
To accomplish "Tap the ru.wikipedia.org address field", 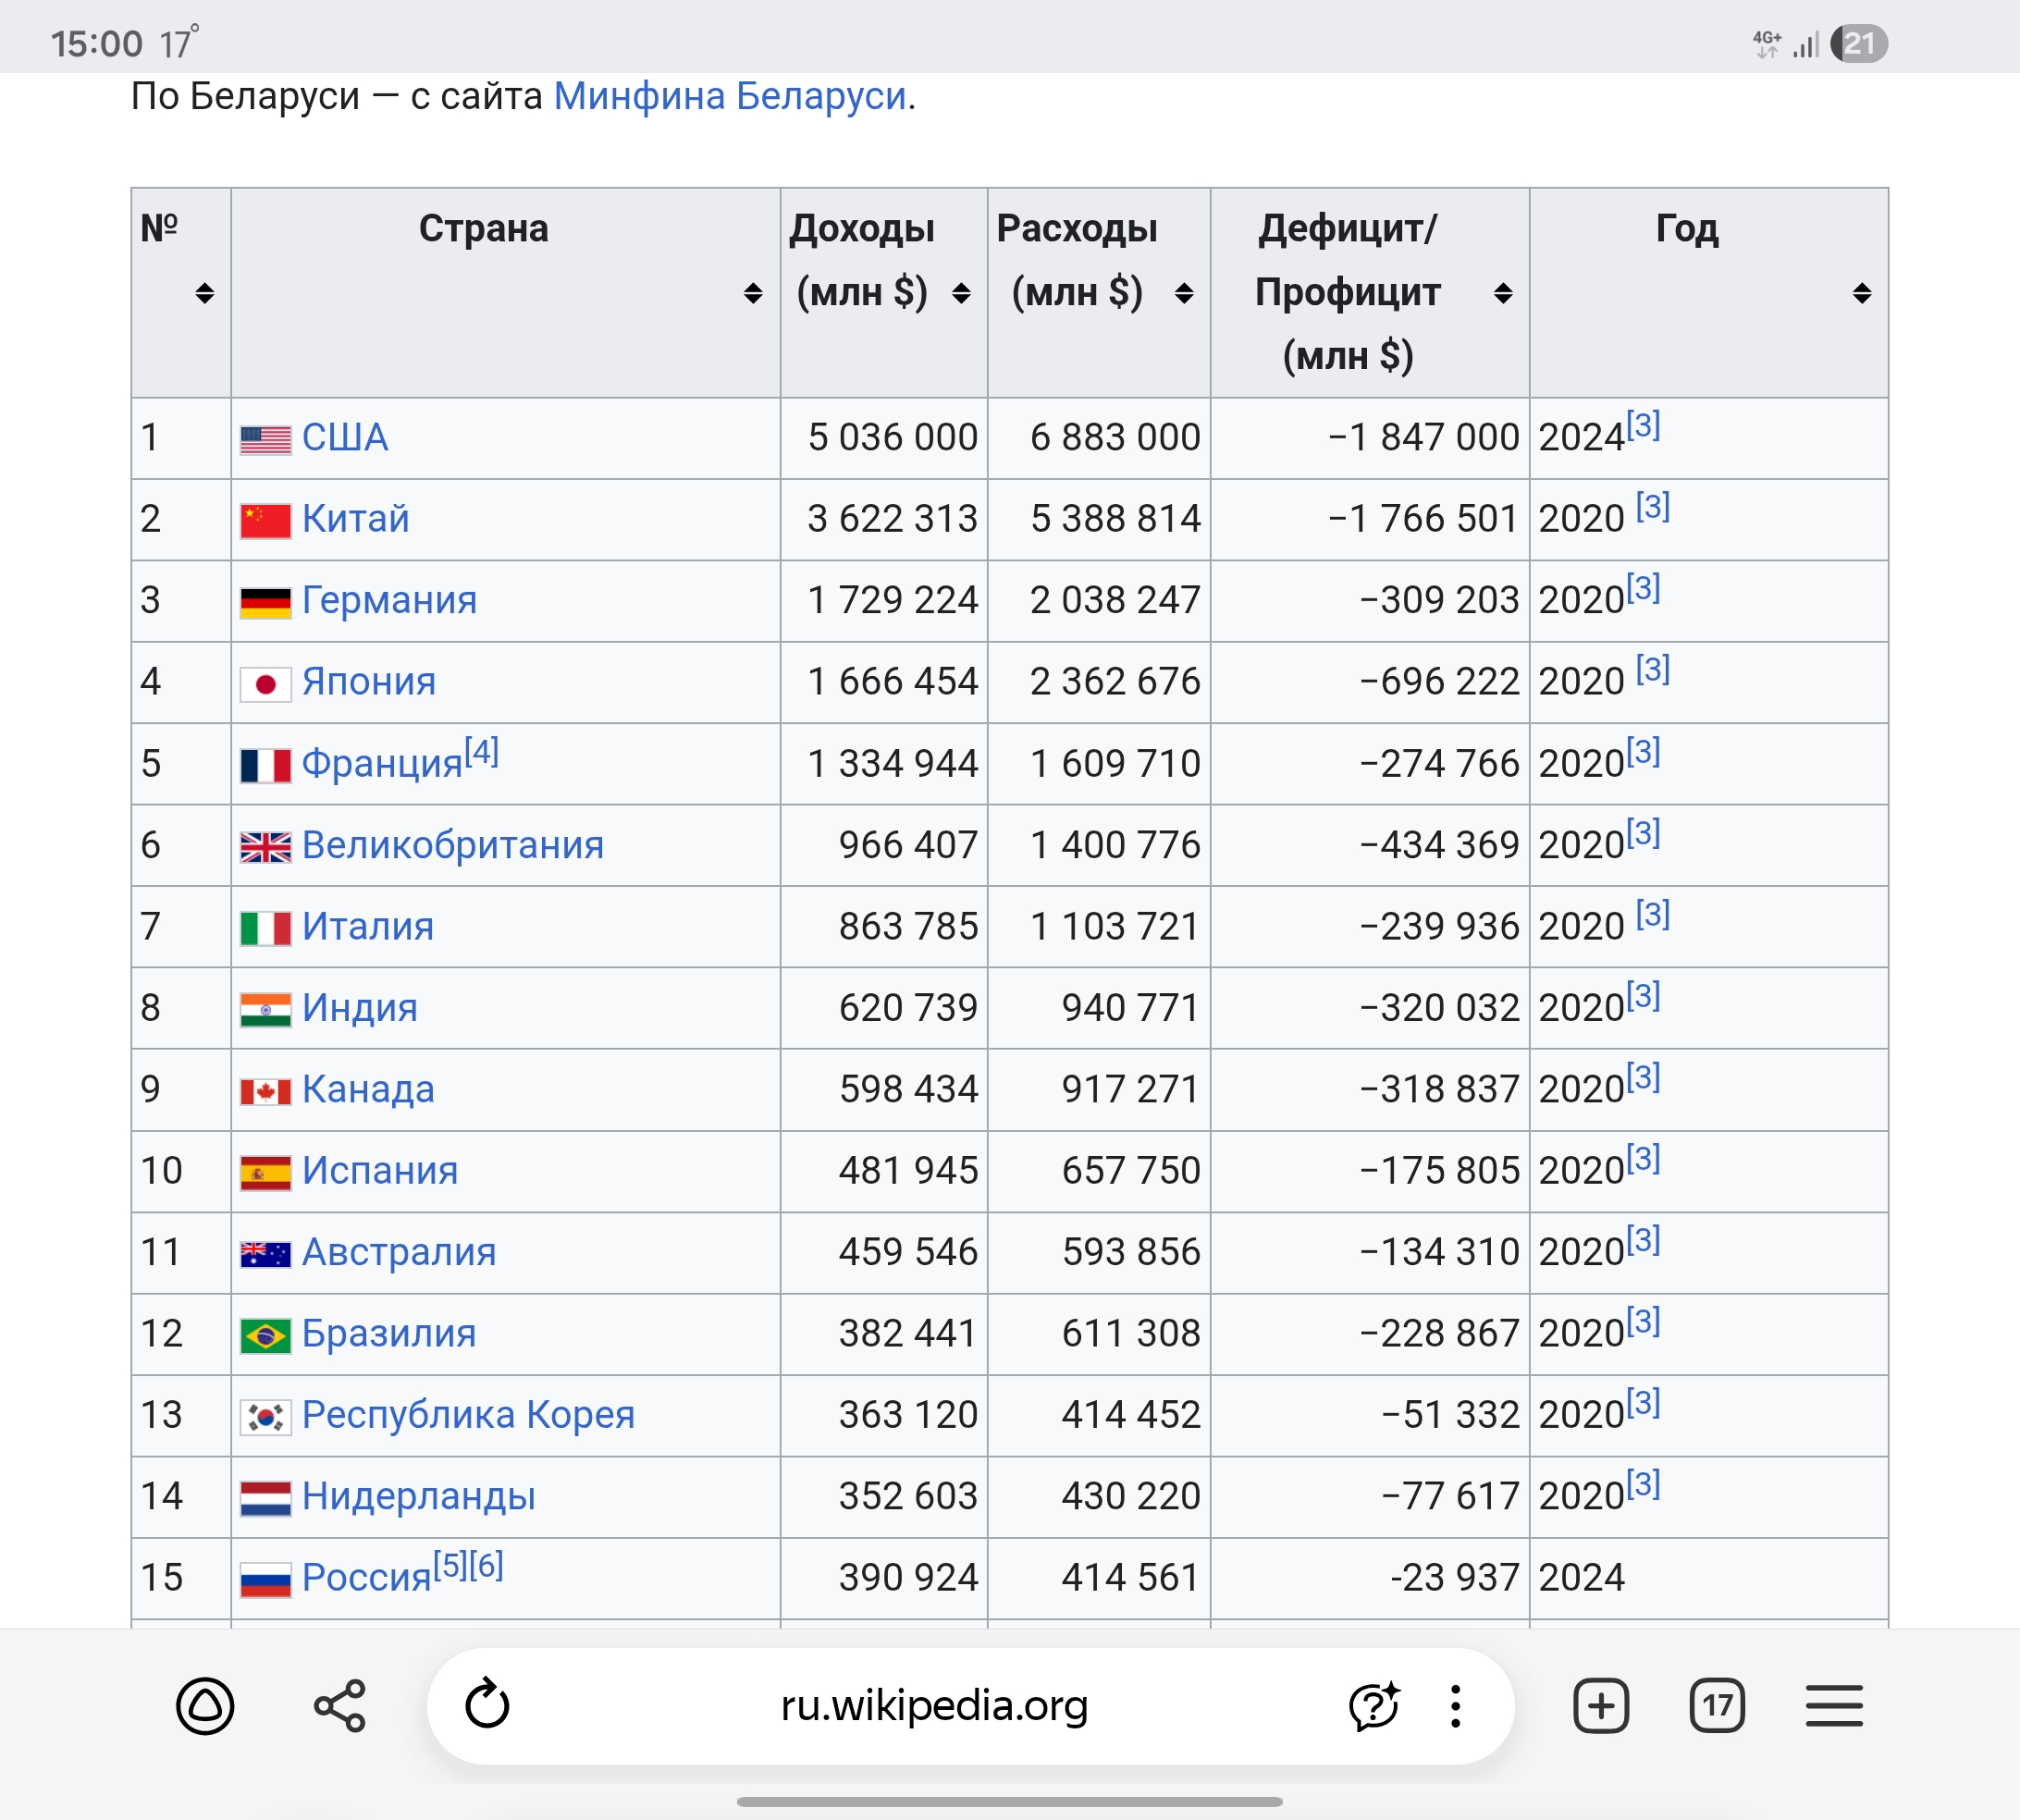I will pos(934,1705).
